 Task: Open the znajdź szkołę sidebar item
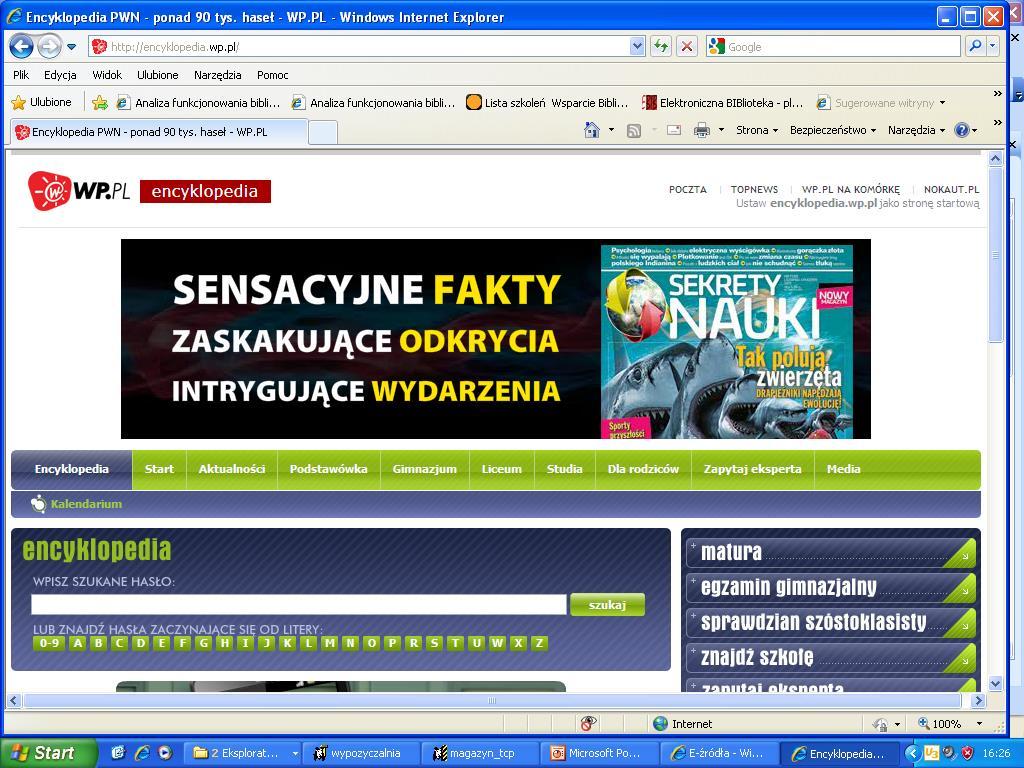[x=831, y=657]
